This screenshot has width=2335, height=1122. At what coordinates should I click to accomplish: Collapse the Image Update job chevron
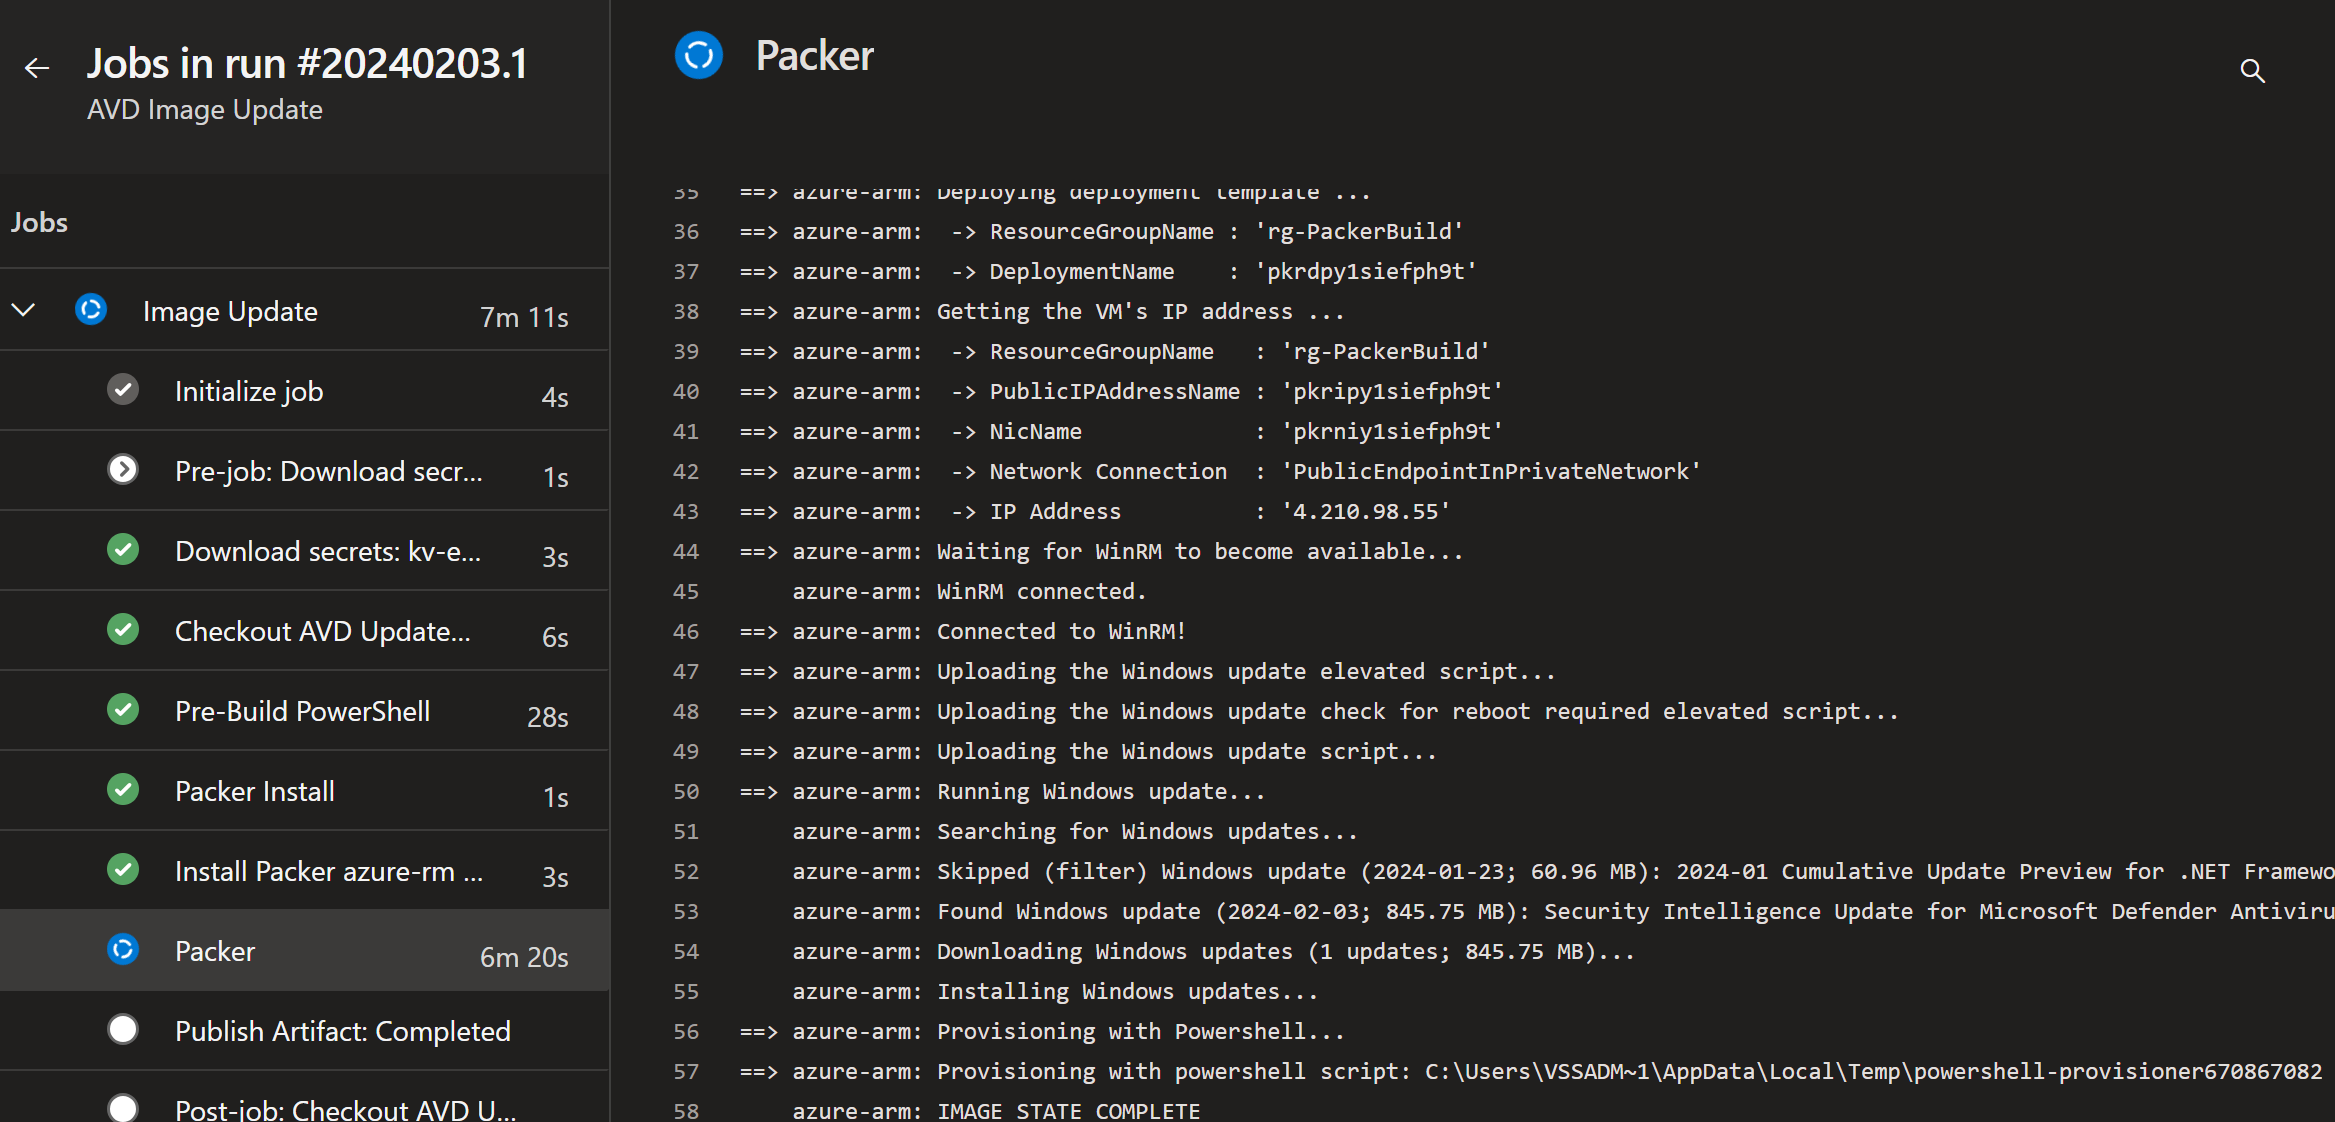pyautogui.click(x=24, y=310)
